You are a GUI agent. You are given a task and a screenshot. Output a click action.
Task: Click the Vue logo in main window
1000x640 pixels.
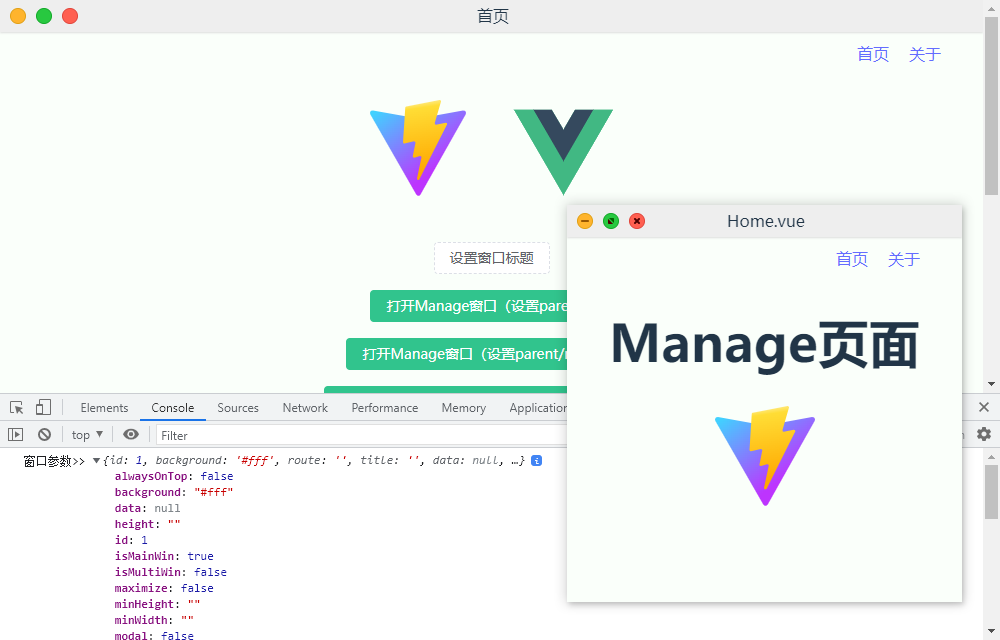tap(563, 152)
